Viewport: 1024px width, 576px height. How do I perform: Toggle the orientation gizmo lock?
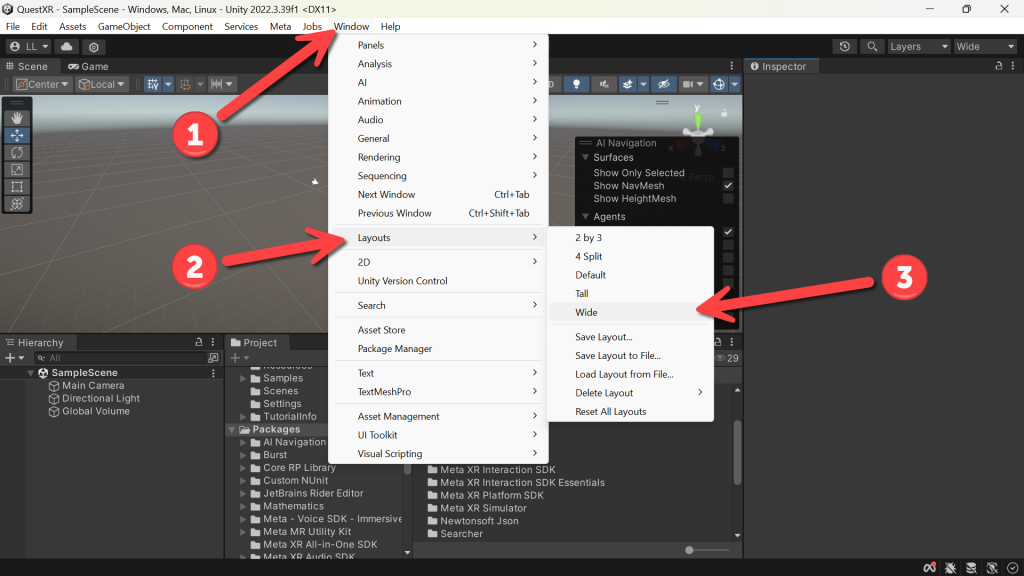click(724, 114)
